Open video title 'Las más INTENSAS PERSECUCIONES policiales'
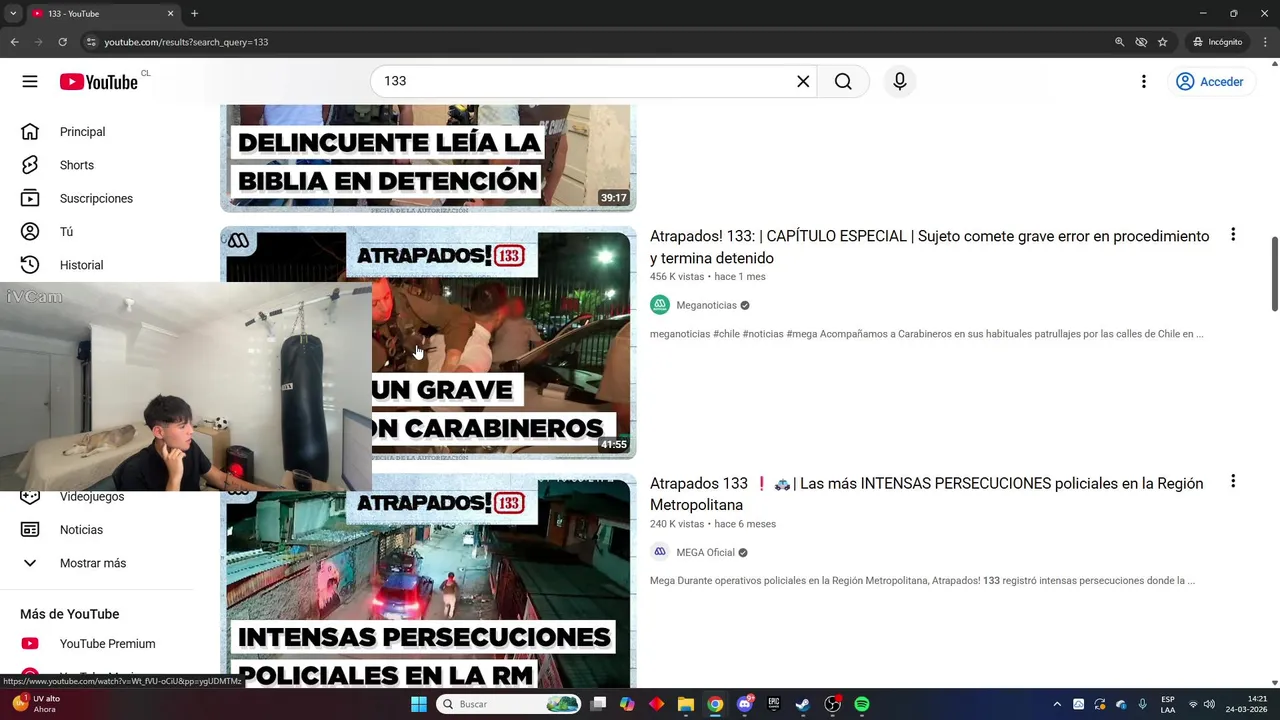Image resolution: width=1280 pixels, height=720 pixels. coord(926,494)
